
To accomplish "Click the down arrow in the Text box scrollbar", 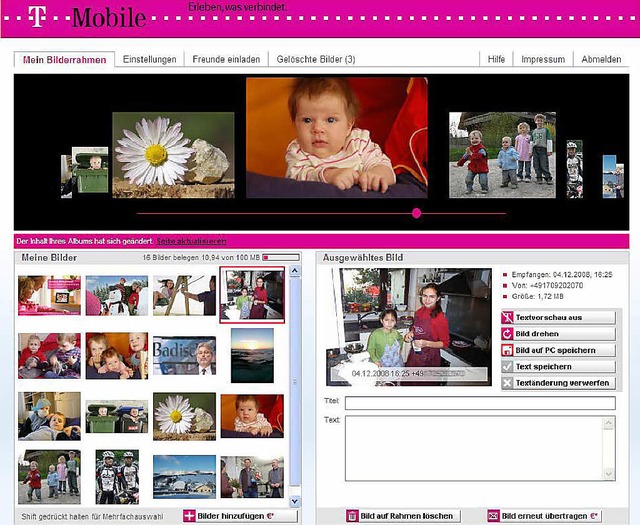I will 609,475.
